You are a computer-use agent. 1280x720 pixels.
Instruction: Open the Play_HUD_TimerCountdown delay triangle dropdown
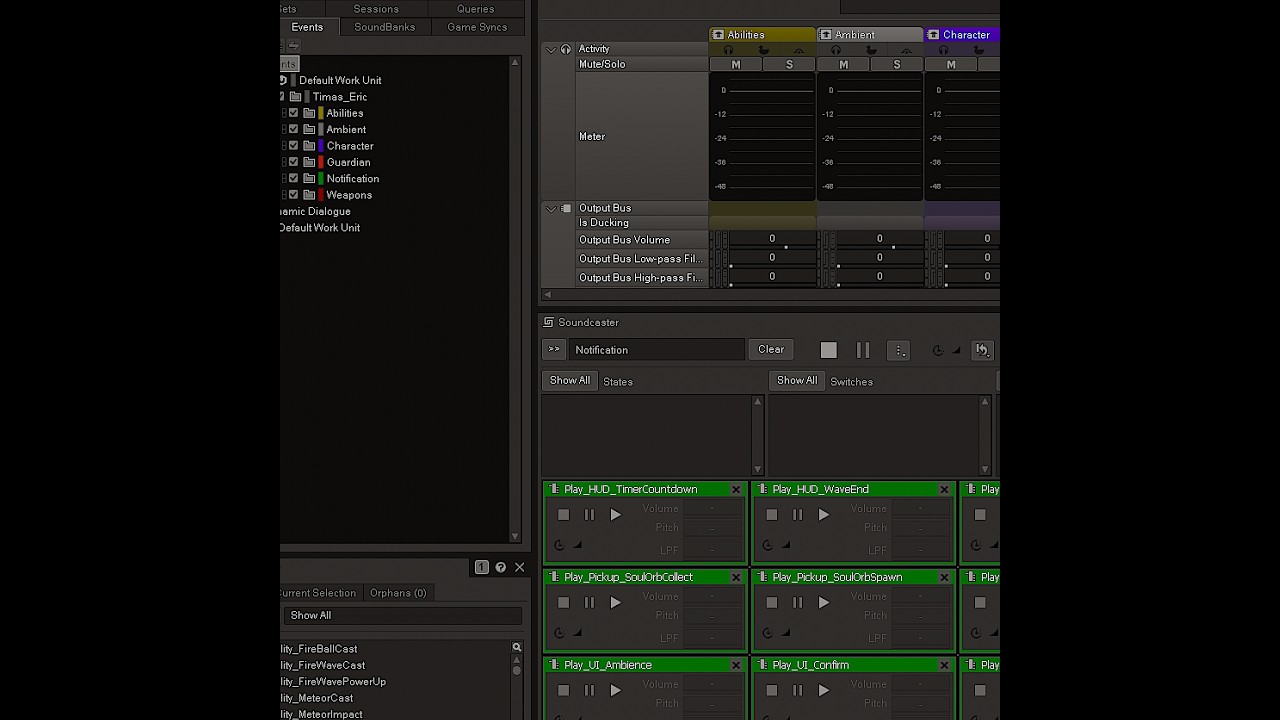(x=577, y=546)
